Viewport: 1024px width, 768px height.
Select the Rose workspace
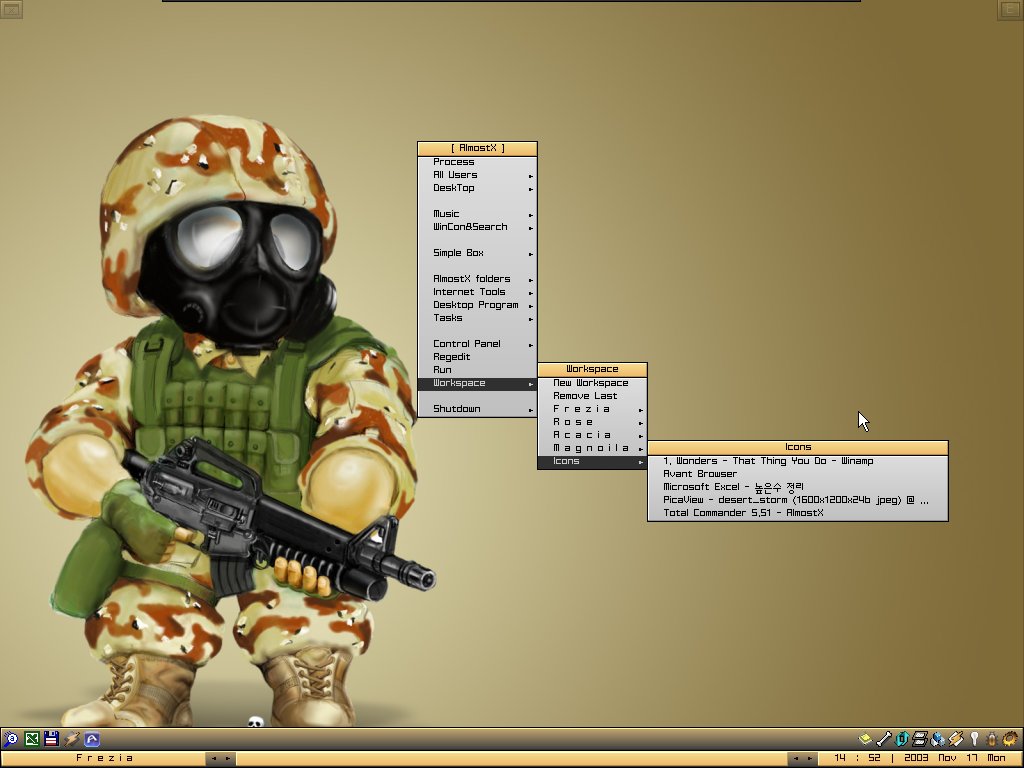[x=592, y=422]
